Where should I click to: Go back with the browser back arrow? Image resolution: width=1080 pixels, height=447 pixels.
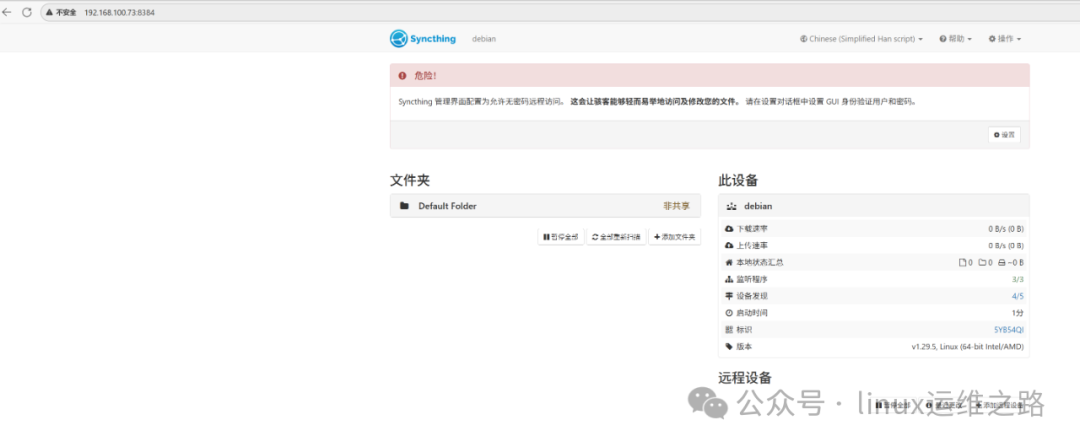click(8, 12)
